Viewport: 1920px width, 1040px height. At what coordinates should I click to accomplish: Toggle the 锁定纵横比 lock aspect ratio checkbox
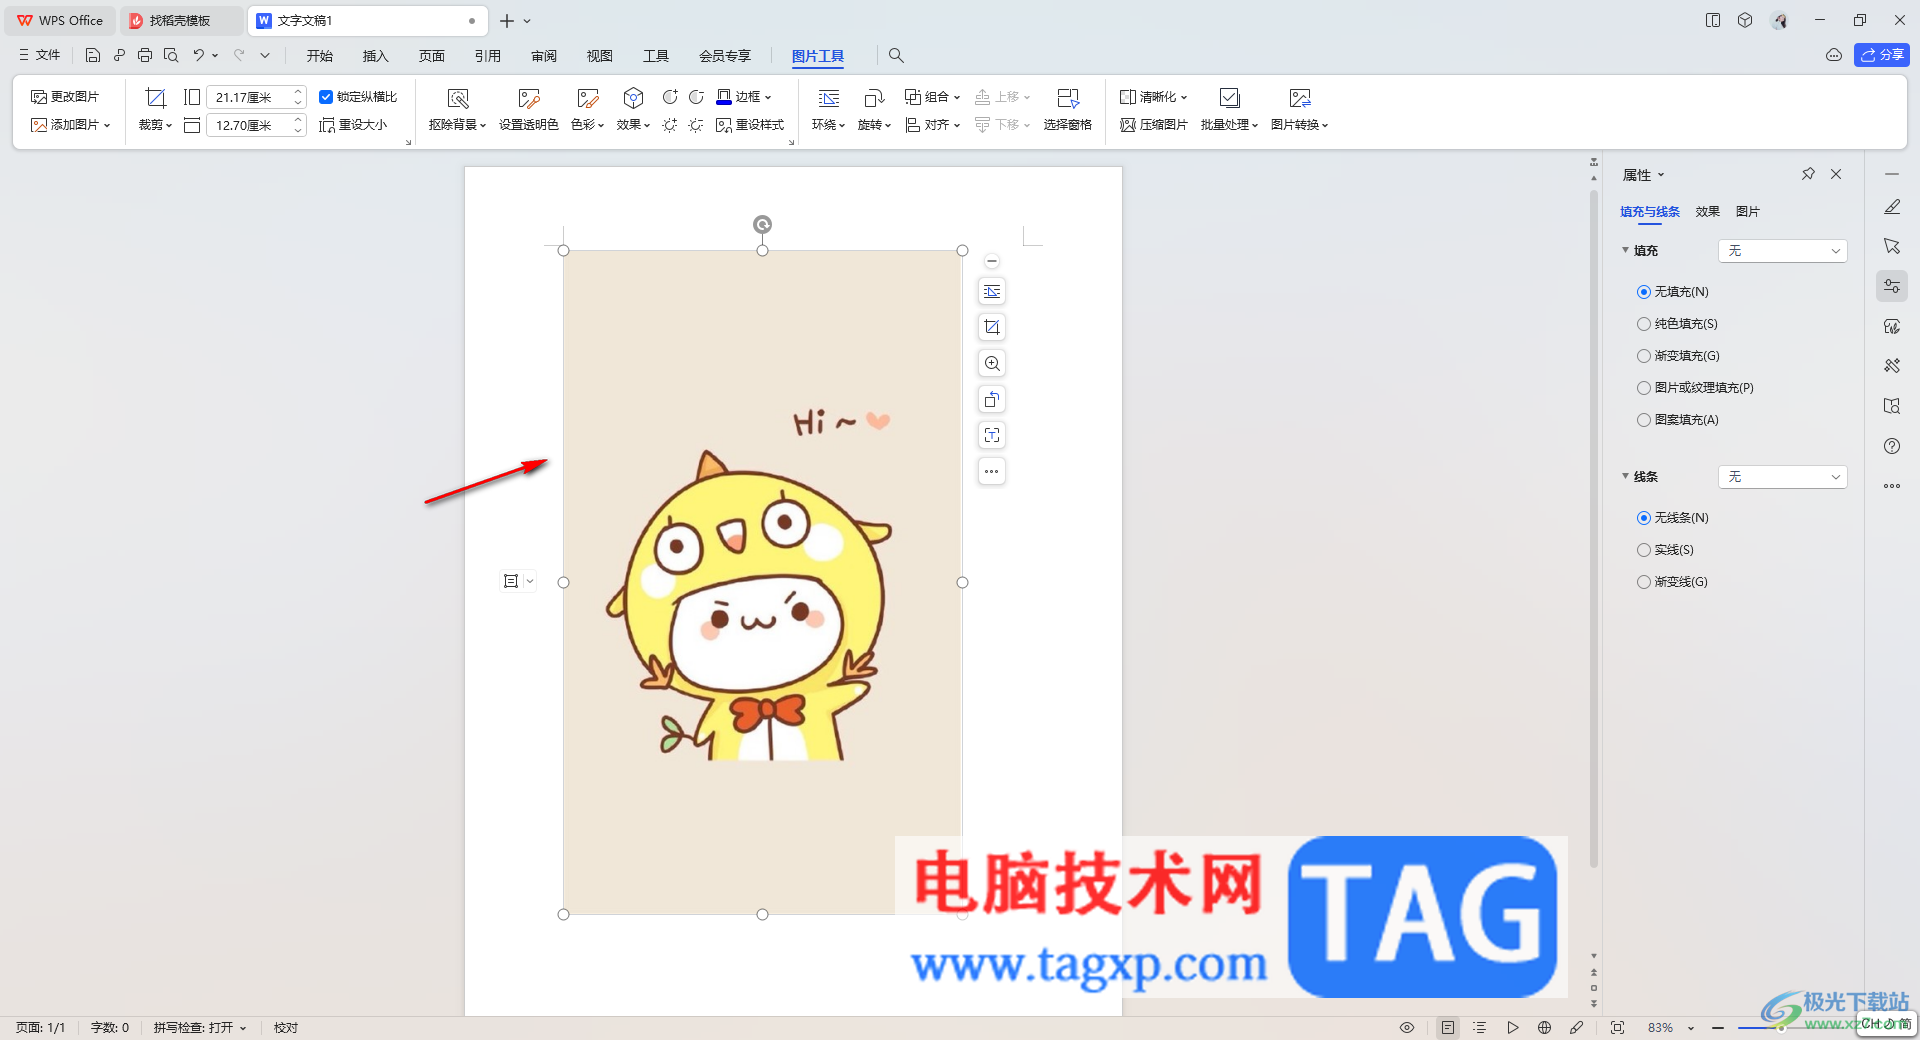326,97
